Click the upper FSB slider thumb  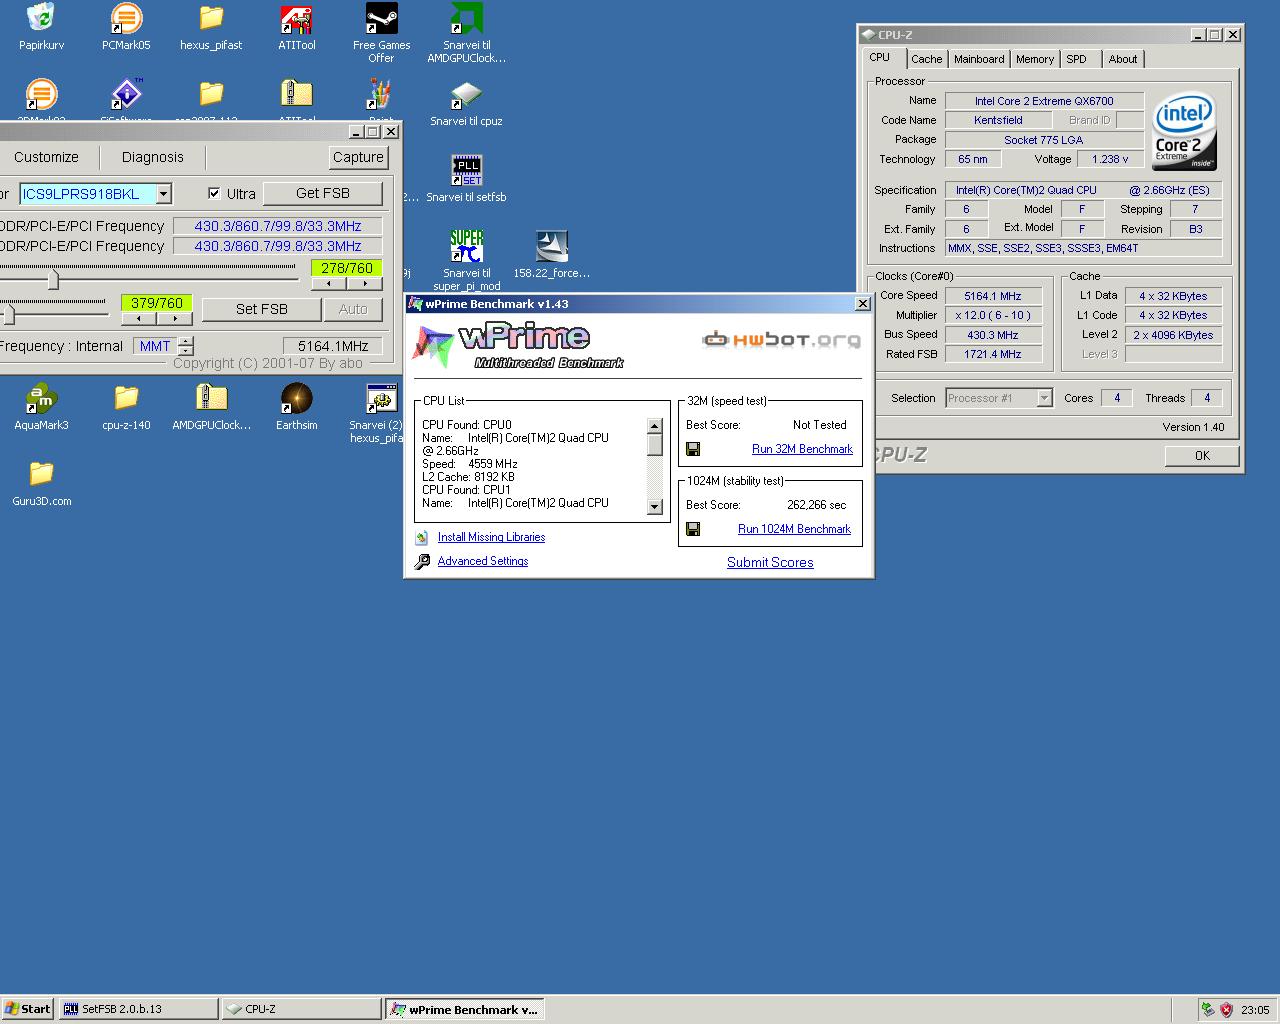(53, 279)
